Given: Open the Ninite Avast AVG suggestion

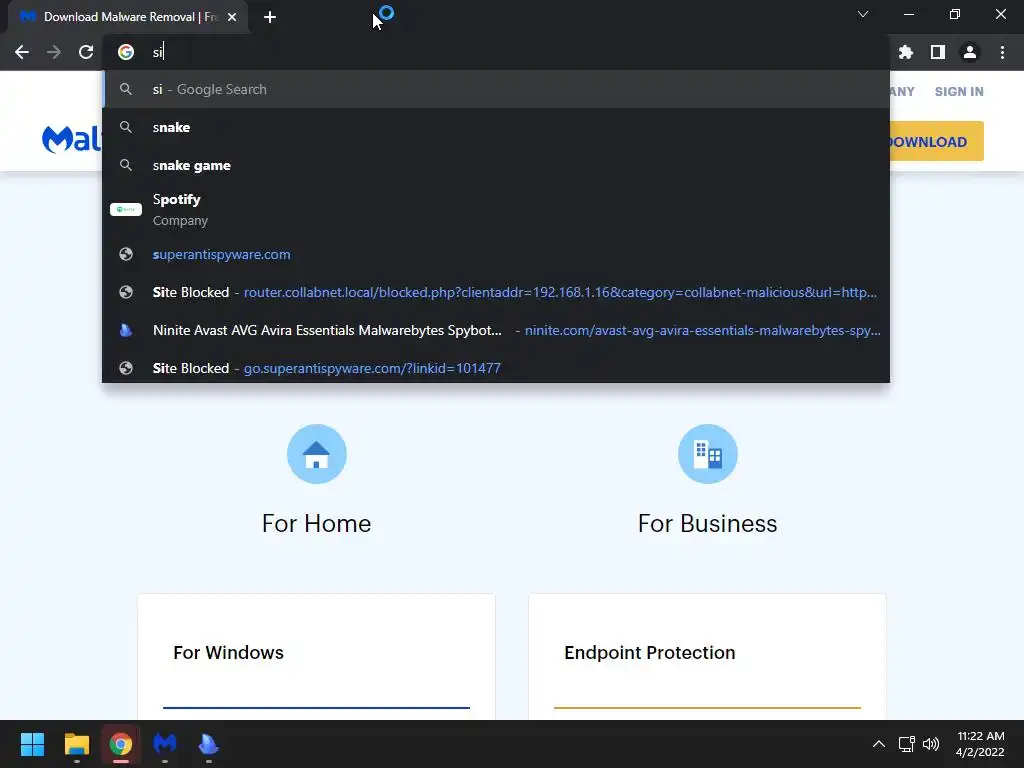Looking at the screenshot, I should 496,330.
